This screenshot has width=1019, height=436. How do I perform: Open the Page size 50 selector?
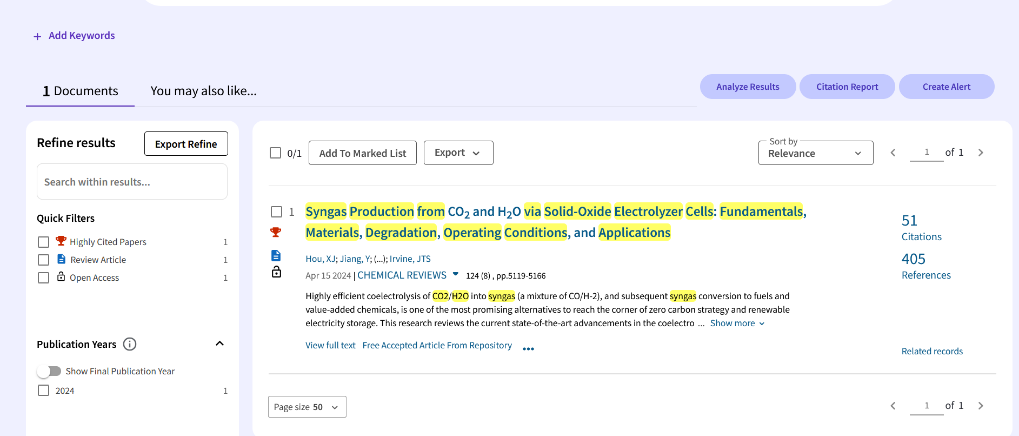[307, 407]
